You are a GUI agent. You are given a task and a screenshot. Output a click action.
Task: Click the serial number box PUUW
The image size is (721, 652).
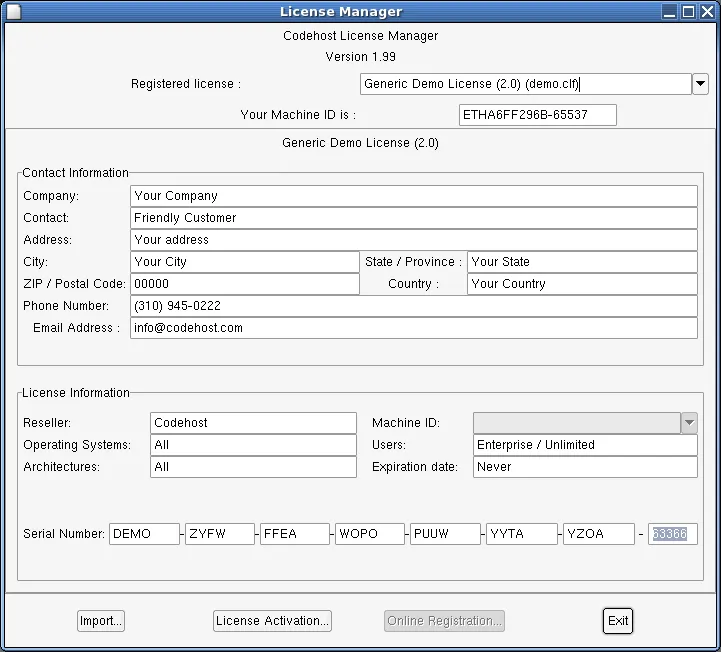tap(445, 534)
